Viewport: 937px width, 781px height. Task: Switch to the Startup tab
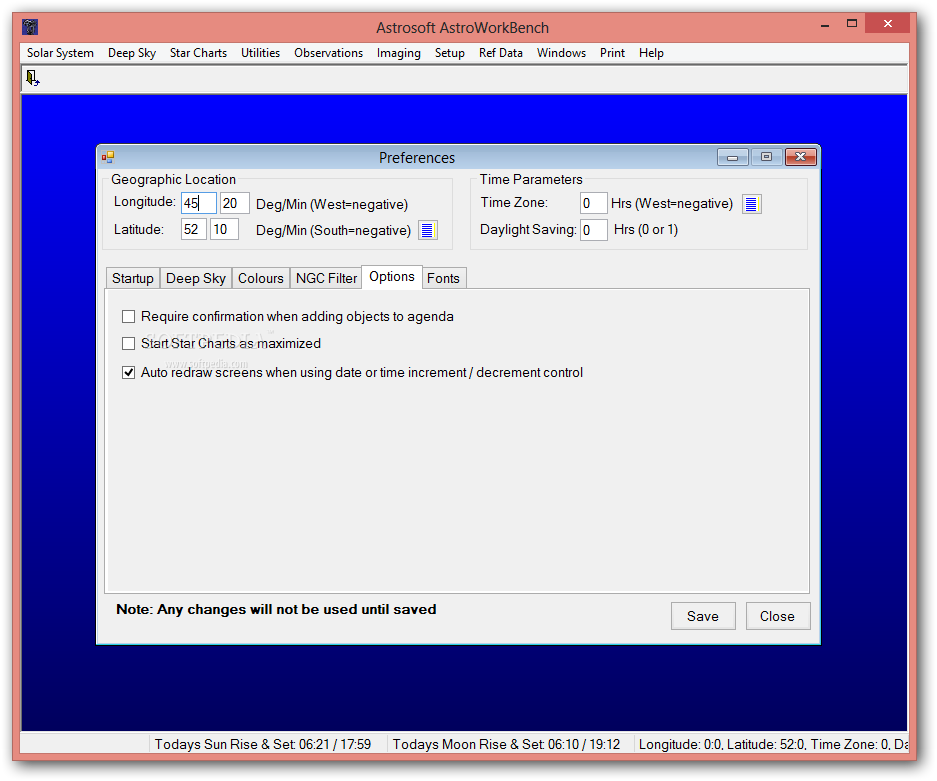click(133, 278)
